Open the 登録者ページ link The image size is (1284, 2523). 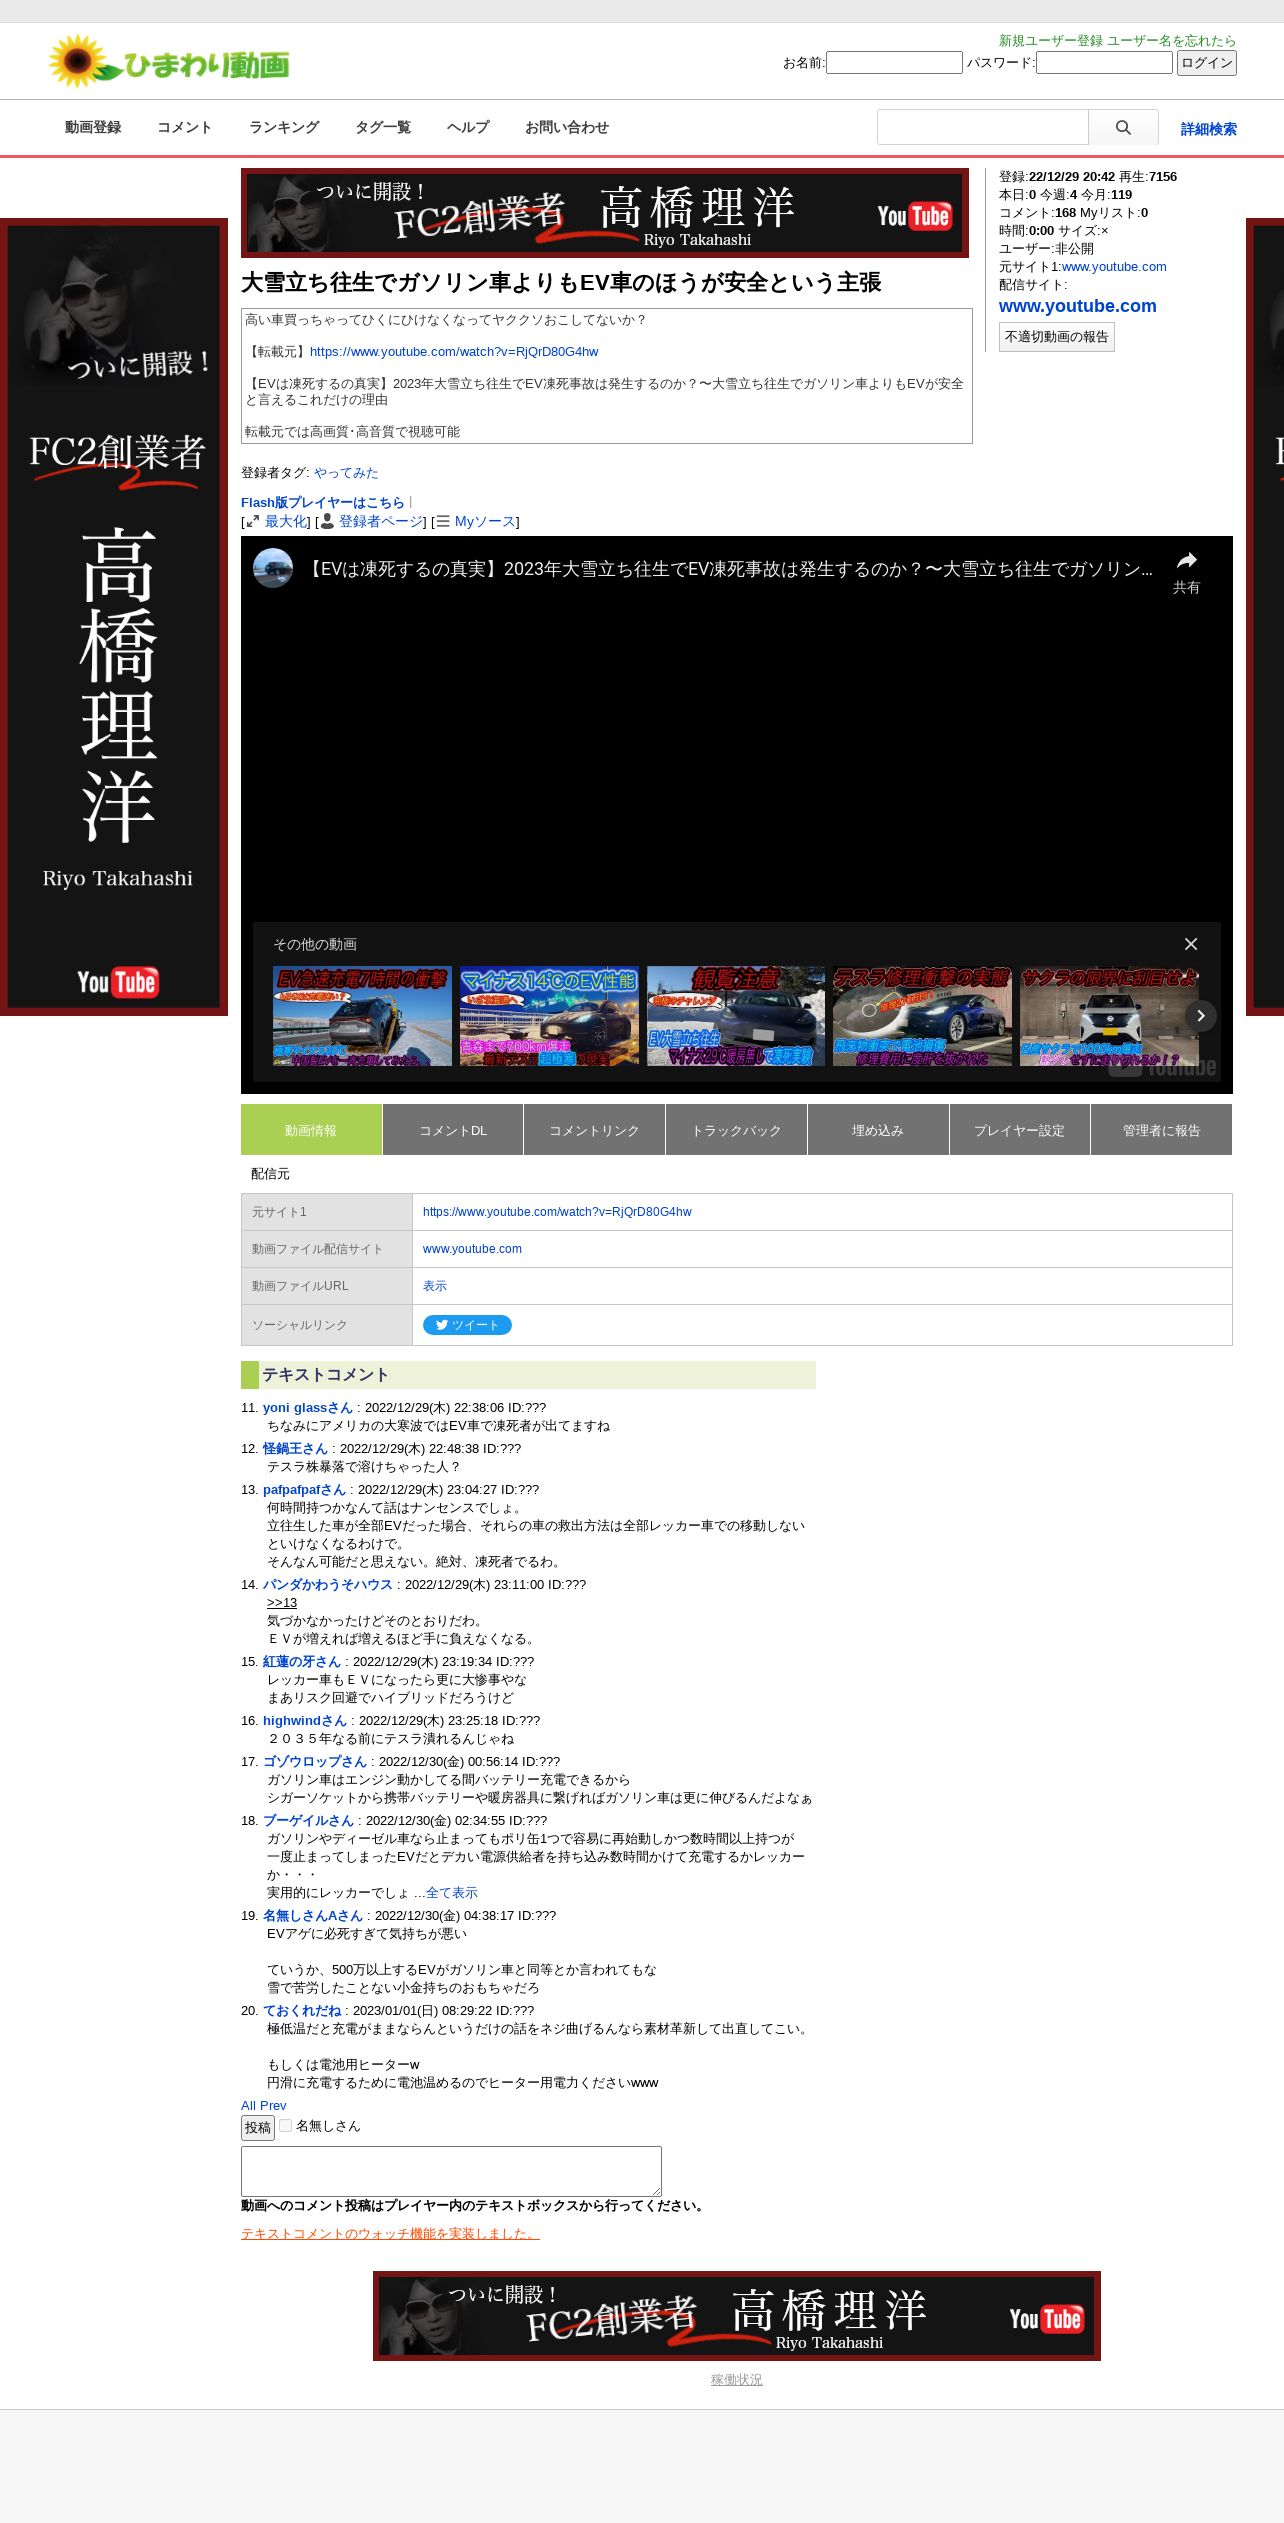[x=381, y=521]
